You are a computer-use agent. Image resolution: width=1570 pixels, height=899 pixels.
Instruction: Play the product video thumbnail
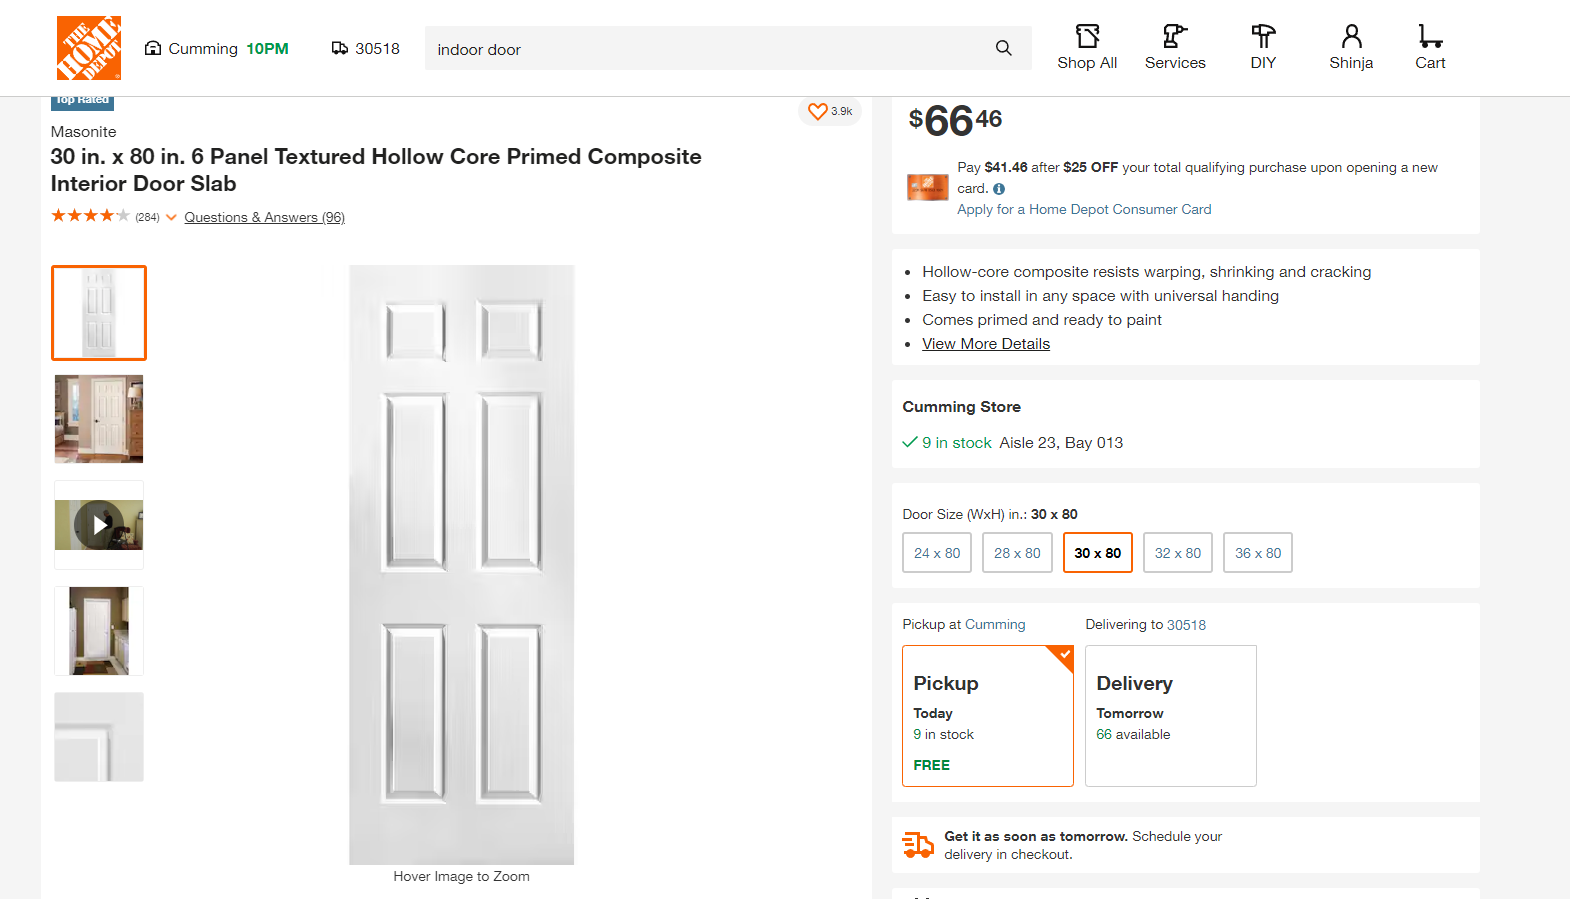99,525
